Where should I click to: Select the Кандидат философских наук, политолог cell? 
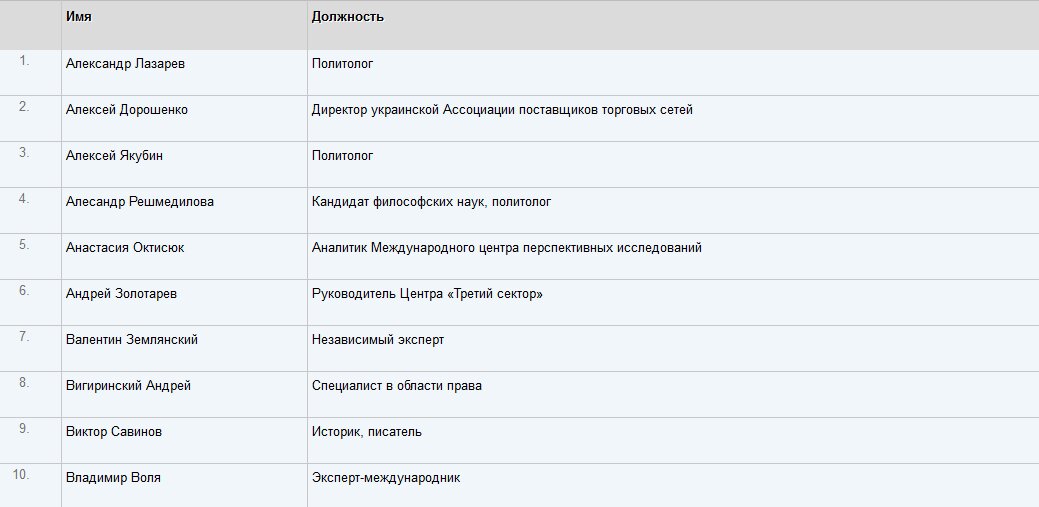point(431,201)
